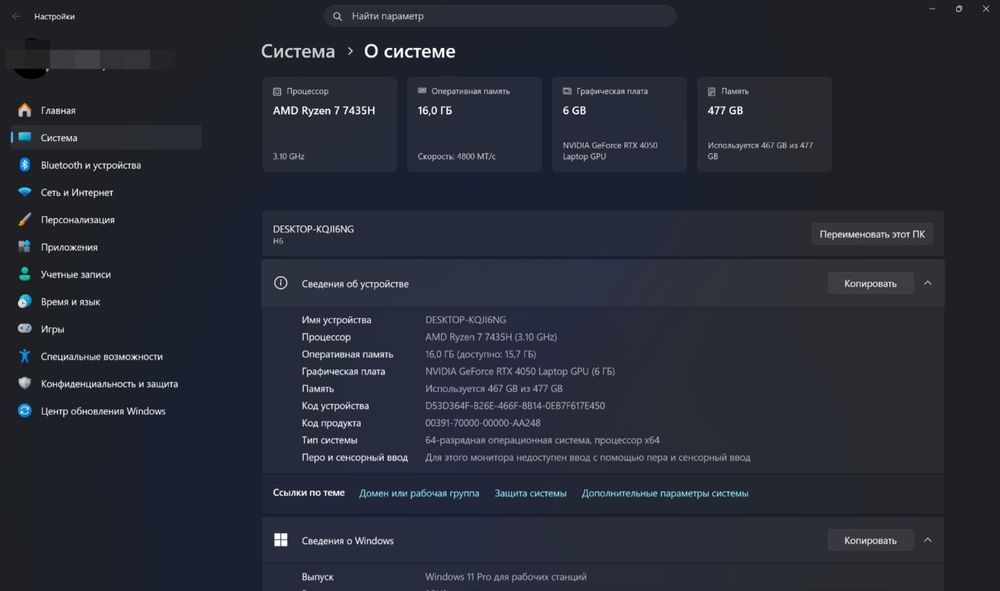The height and width of the screenshot is (591, 1000).
Task: Open Учетные записи settings
Action: pos(106,275)
